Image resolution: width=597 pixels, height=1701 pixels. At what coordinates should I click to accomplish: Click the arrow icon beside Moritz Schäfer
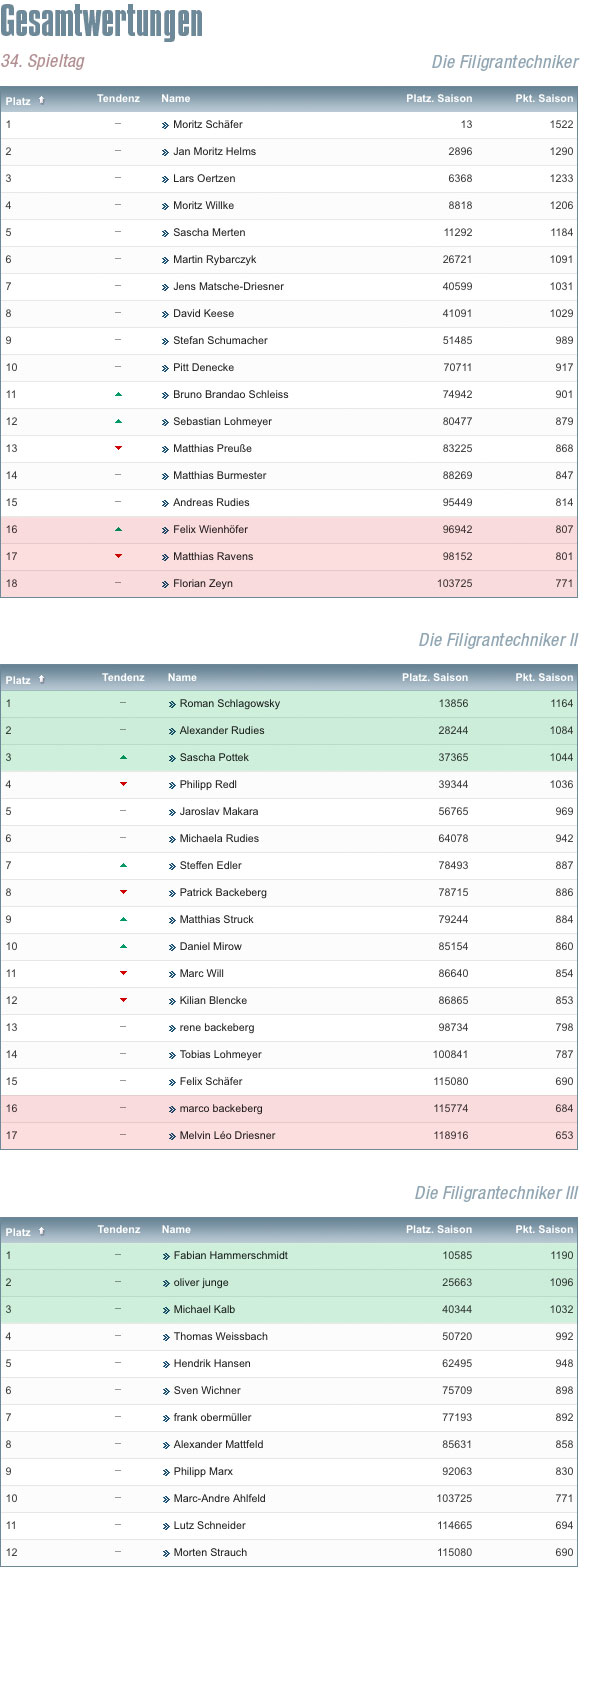[x=165, y=125]
